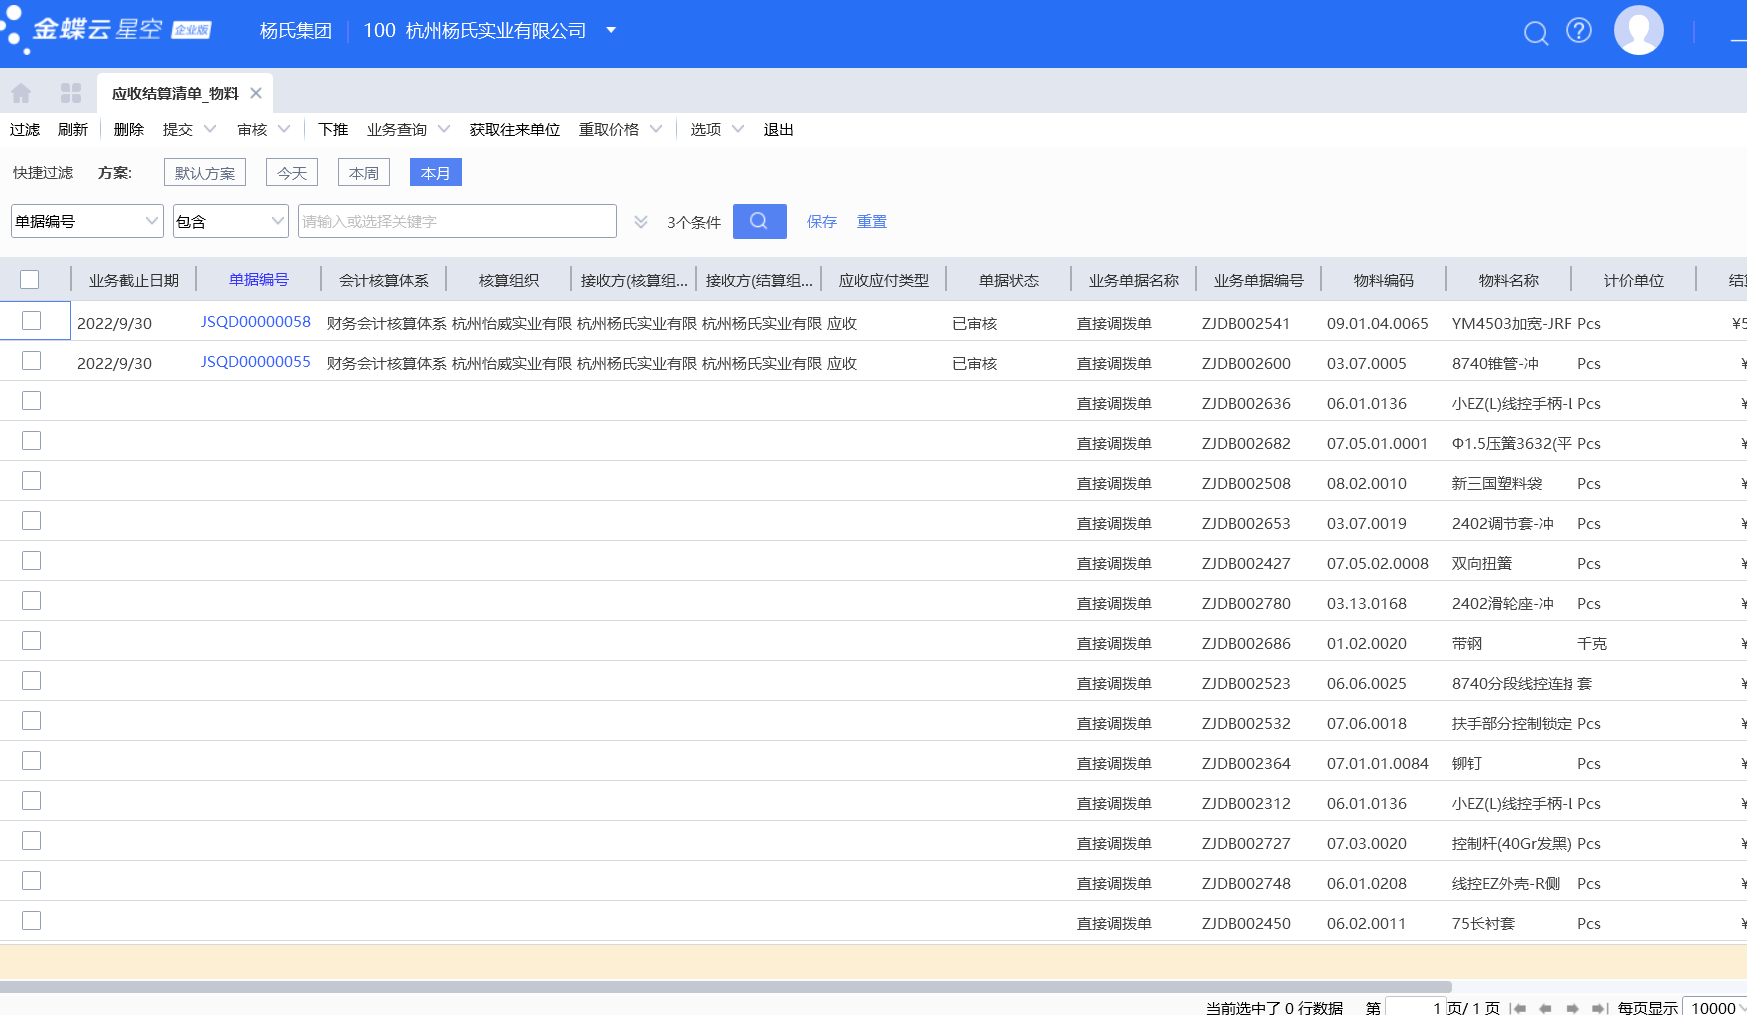
Task: Click the 下推 toolbar item
Action: pyautogui.click(x=333, y=129)
